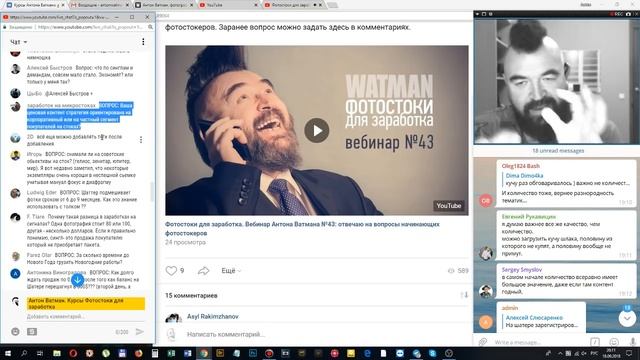
Task: Open the Чат mode dropdown
Action: (18, 42)
